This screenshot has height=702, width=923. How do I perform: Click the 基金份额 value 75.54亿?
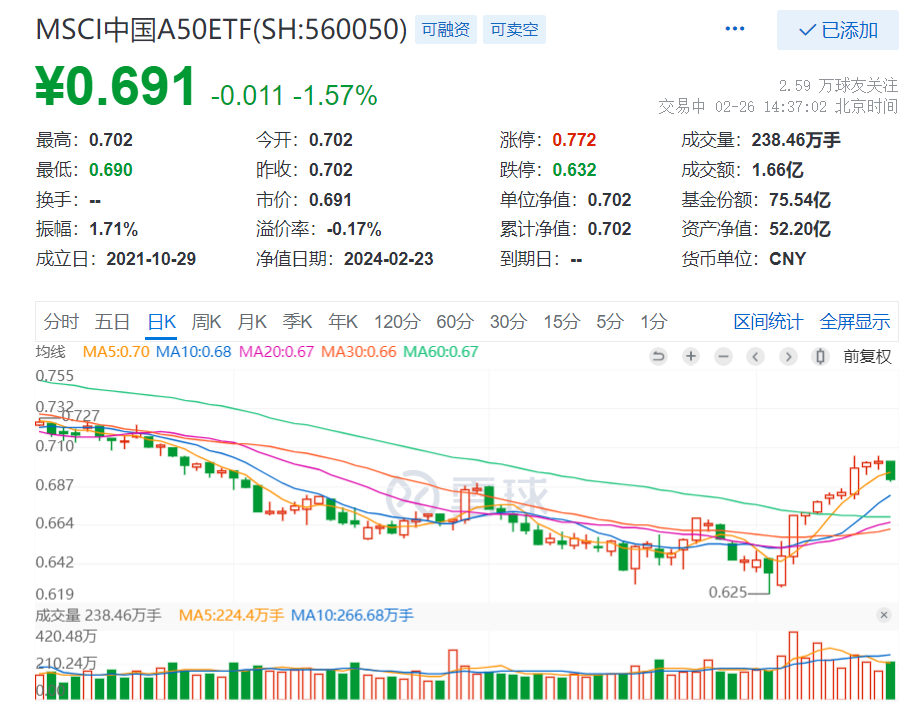pos(800,200)
